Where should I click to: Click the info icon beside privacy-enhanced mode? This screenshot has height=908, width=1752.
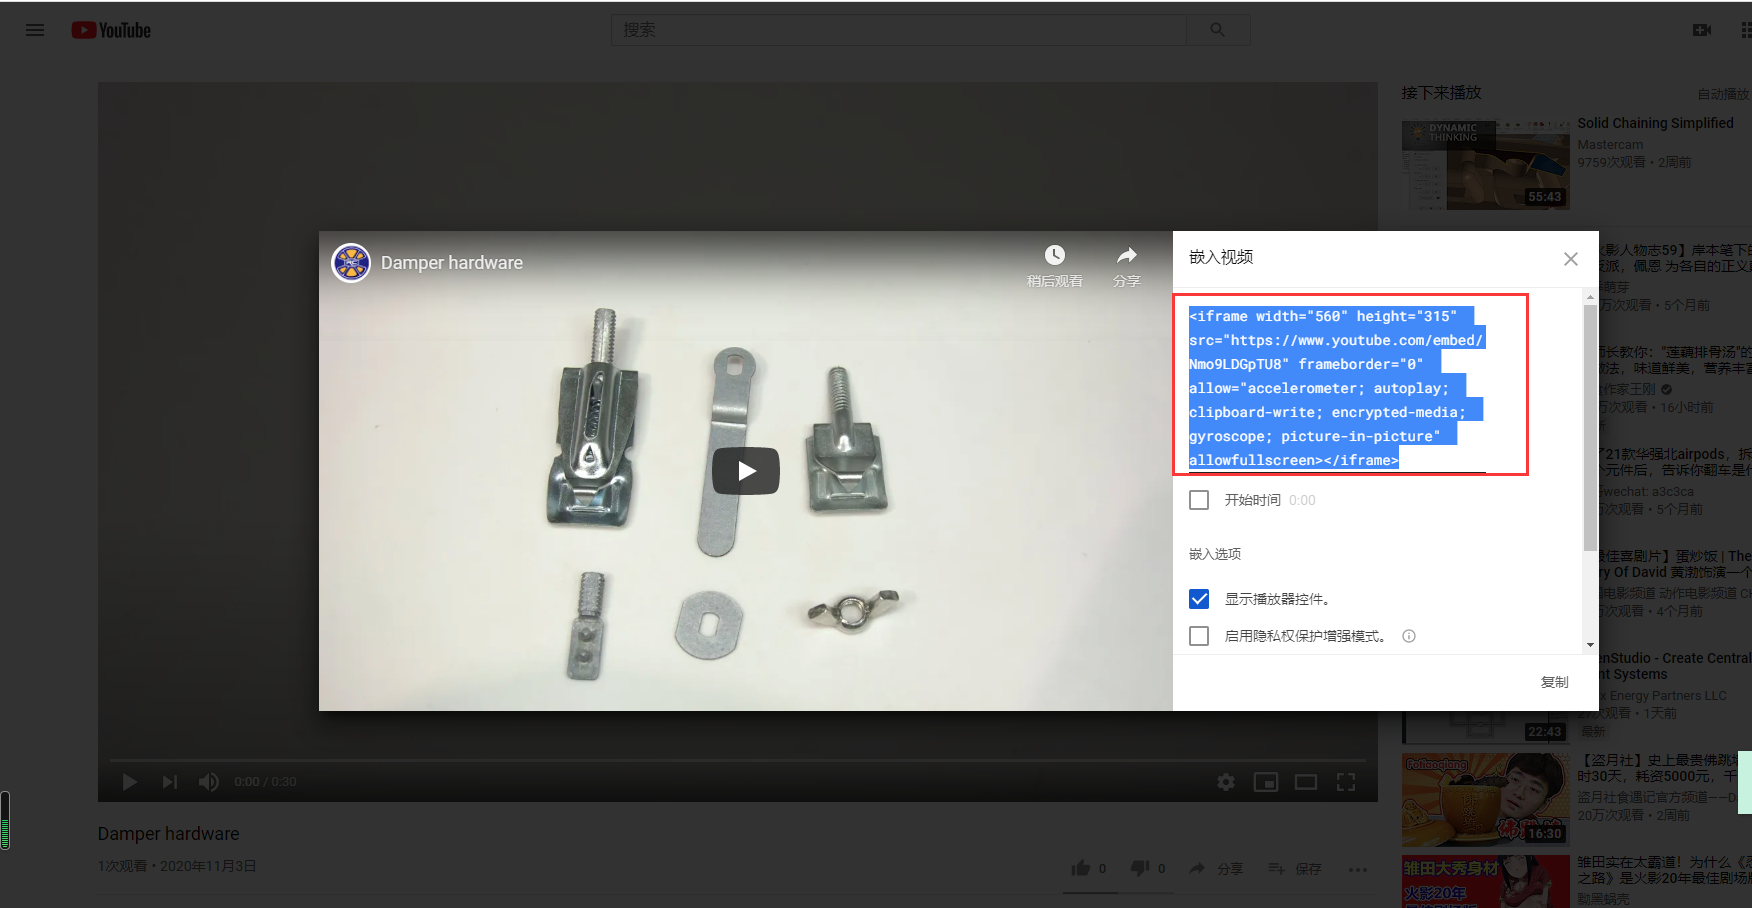1409,636
